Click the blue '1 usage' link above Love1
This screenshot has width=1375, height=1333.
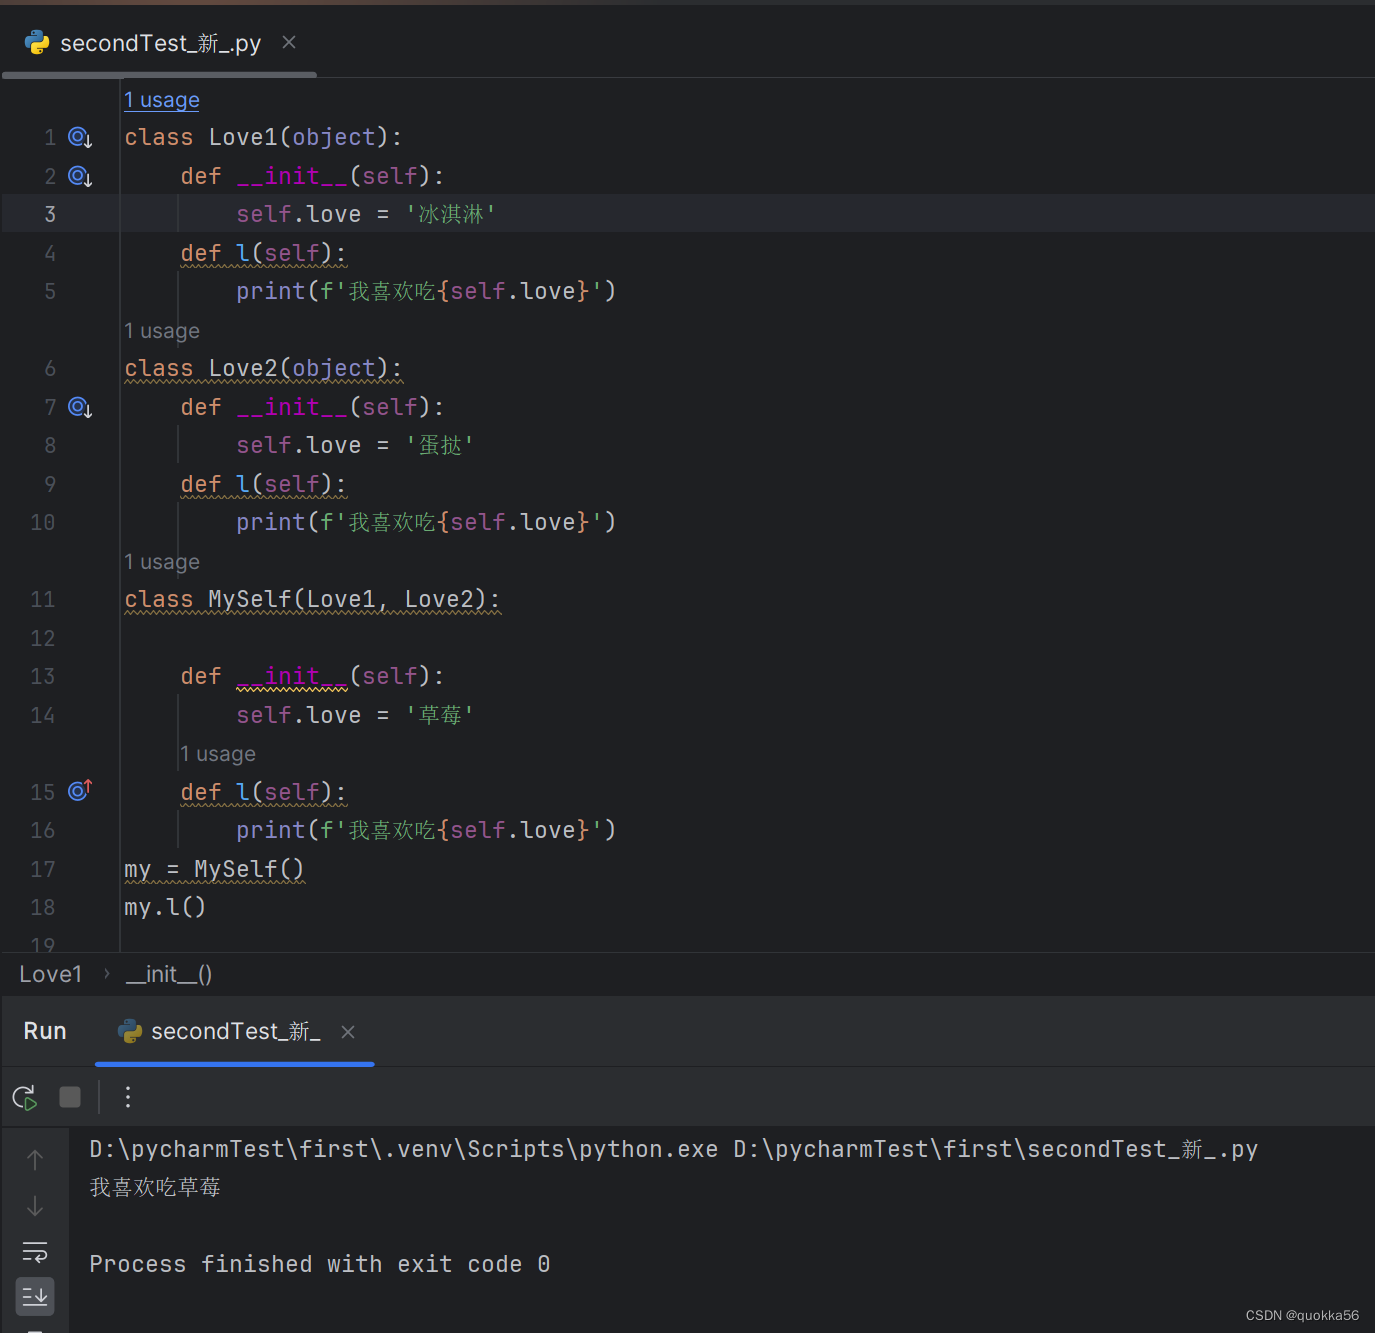pyautogui.click(x=162, y=100)
